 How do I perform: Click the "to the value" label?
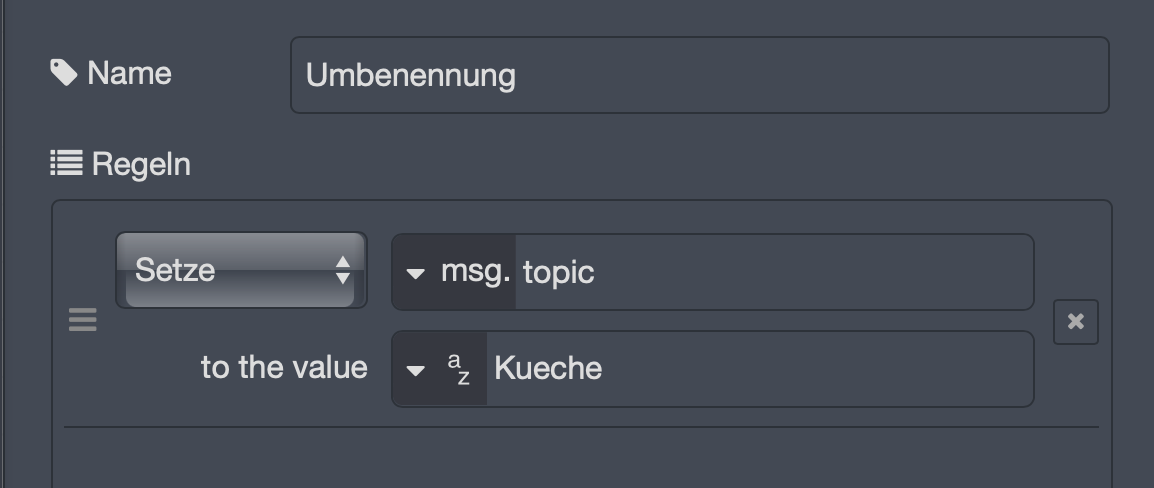coord(284,367)
